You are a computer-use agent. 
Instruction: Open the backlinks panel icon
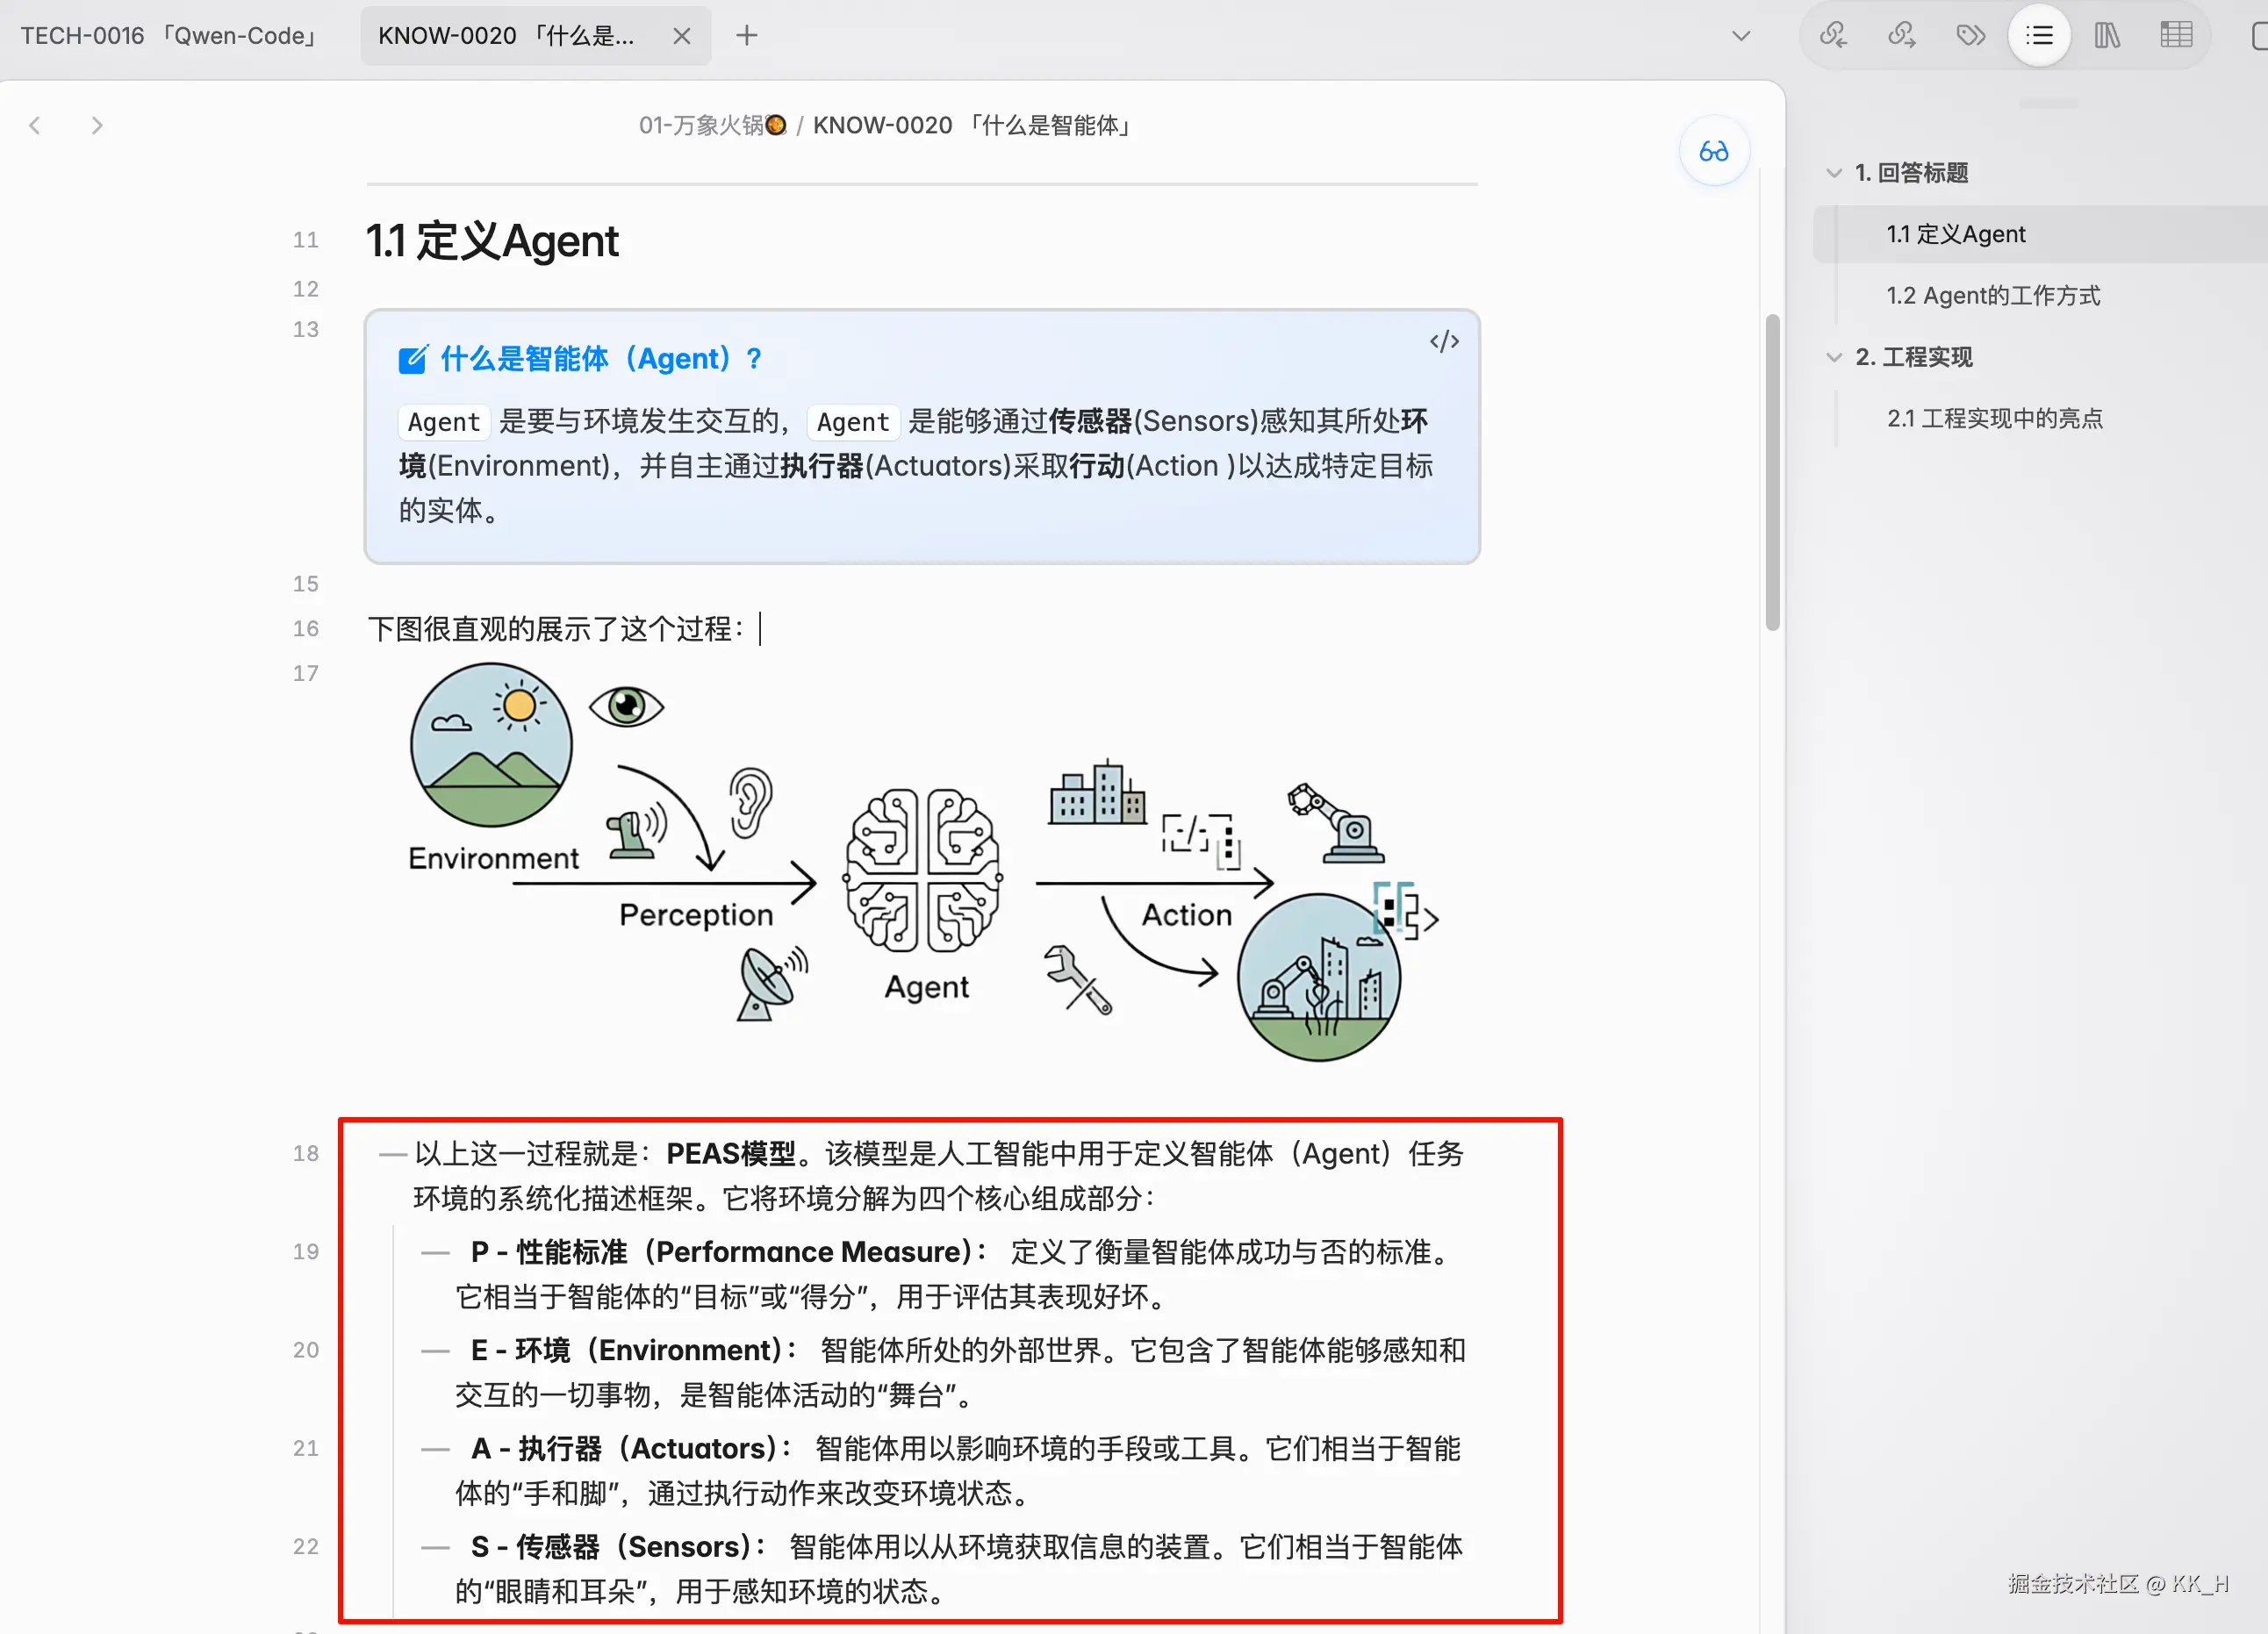click(x=1835, y=34)
